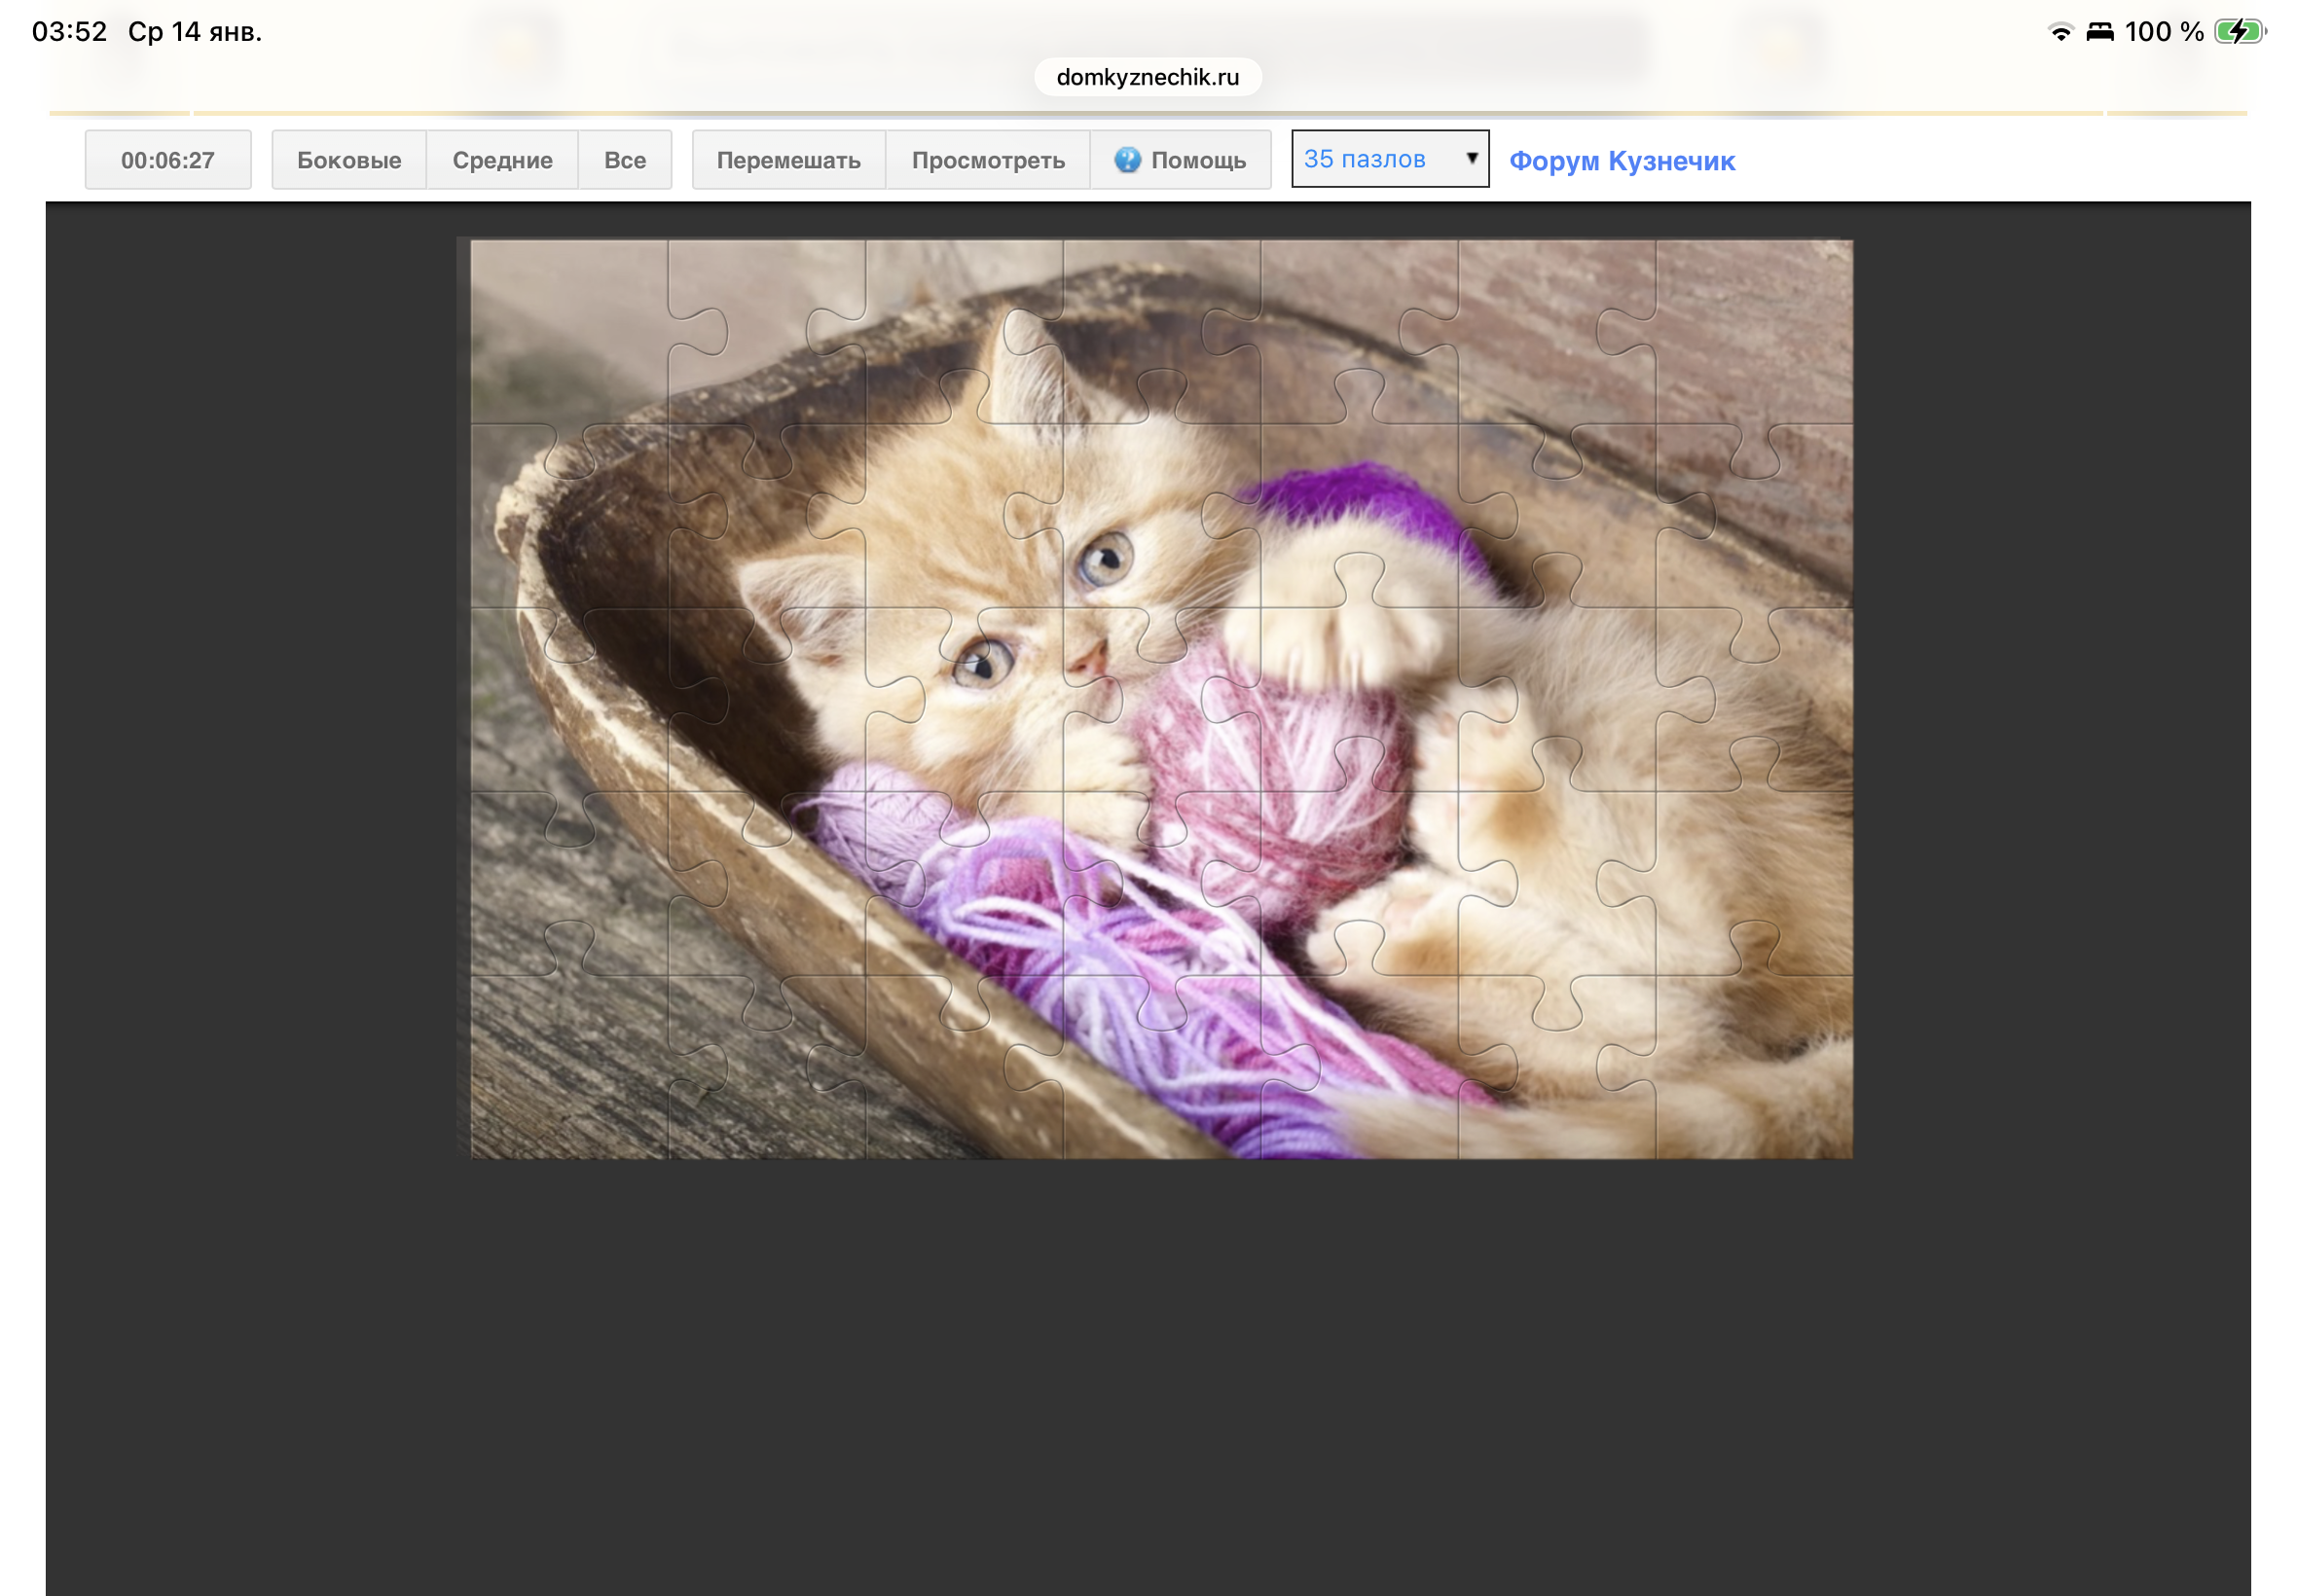This screenshot has width=2297, height=1596.
Task: Shuffle pieces with Перемешать button
Action: (788, 160)
